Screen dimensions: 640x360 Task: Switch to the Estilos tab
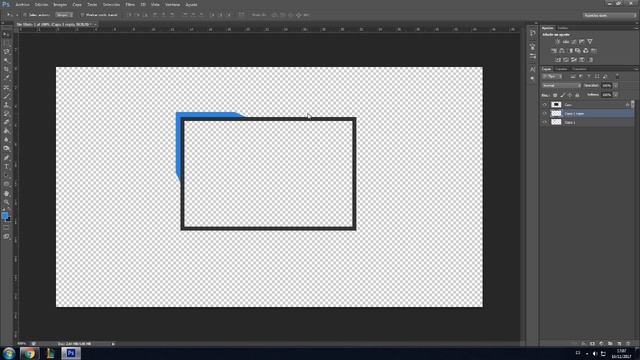563,28
